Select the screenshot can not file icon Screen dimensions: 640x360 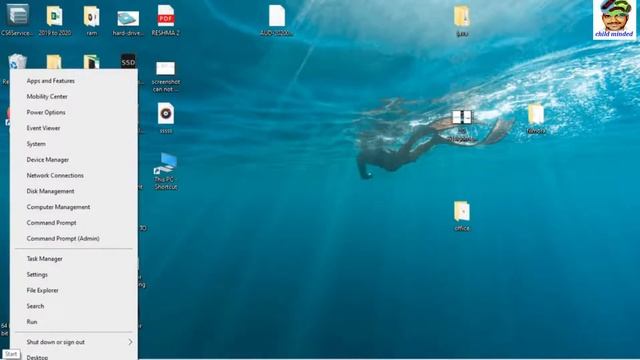[x=166, y=77]
